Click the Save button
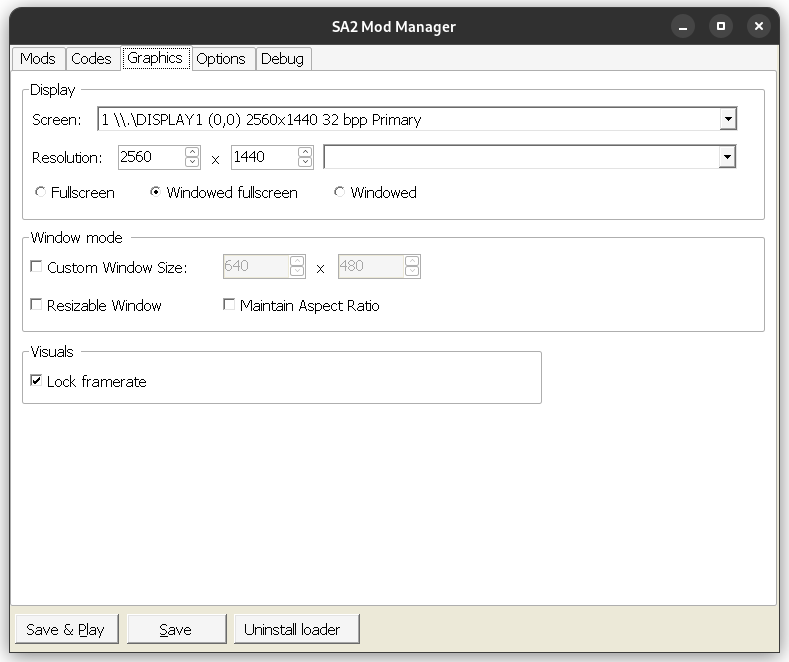Screen dimensions: 789x662 click(176, 629)
